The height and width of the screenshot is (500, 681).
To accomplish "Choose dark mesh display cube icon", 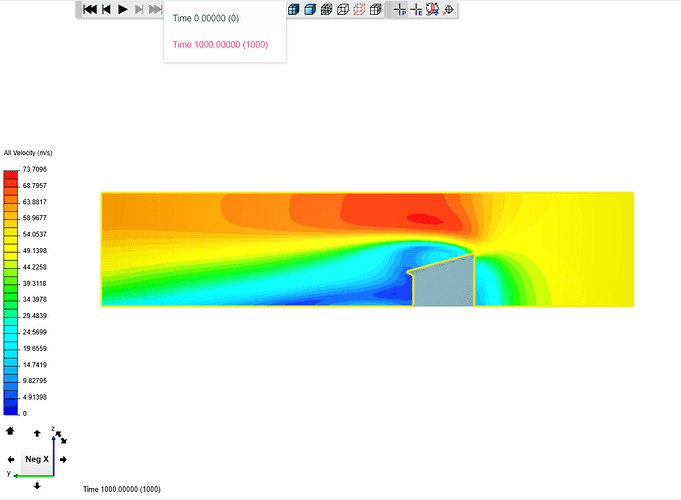I will pos(326,9).
